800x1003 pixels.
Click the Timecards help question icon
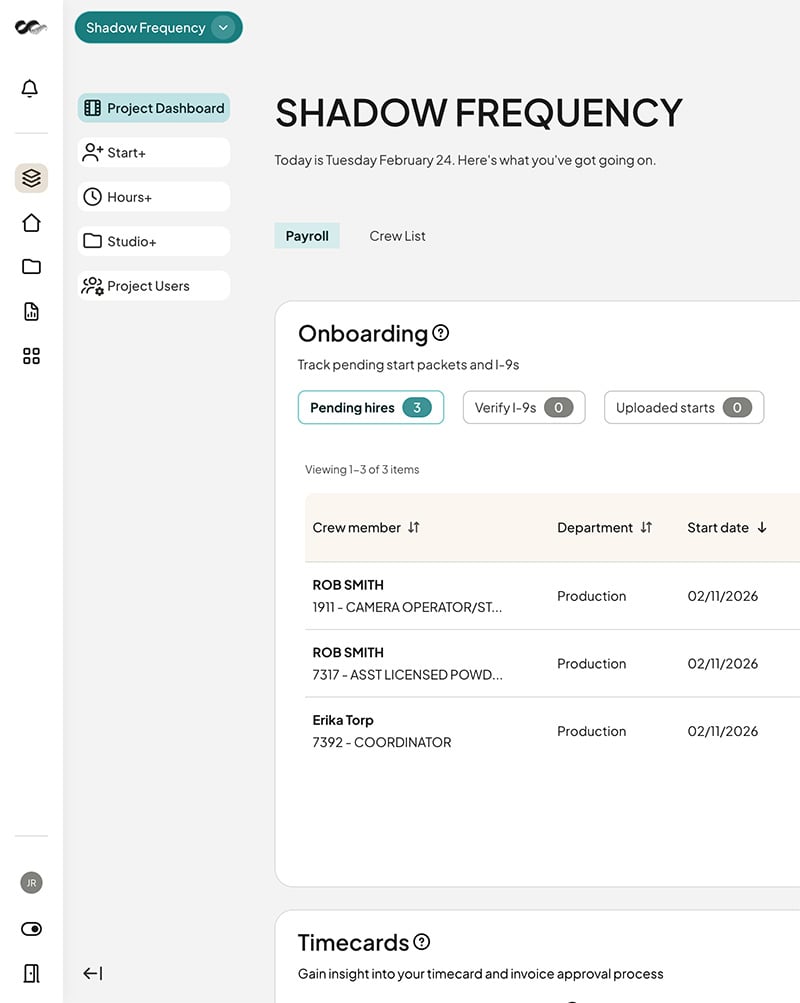pyautogui.click(x=421, y=942)
